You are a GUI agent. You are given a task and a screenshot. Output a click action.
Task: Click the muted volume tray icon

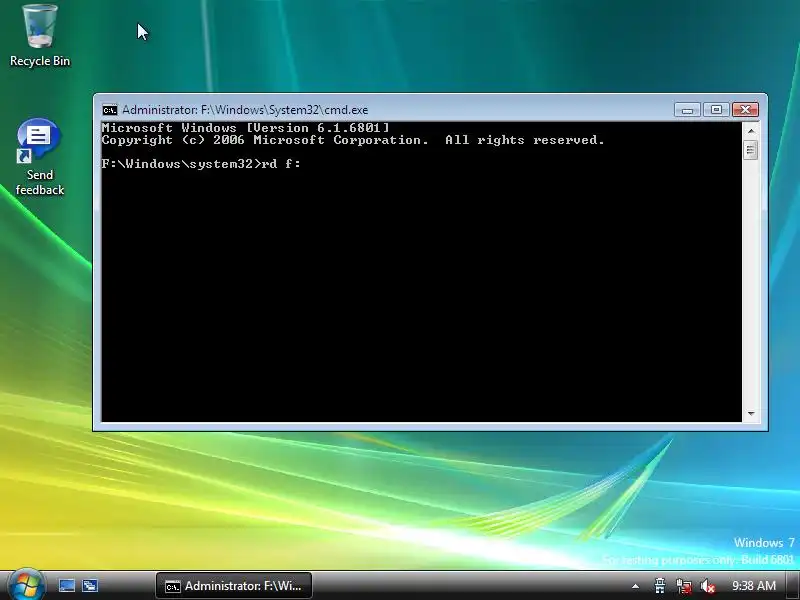708,586
